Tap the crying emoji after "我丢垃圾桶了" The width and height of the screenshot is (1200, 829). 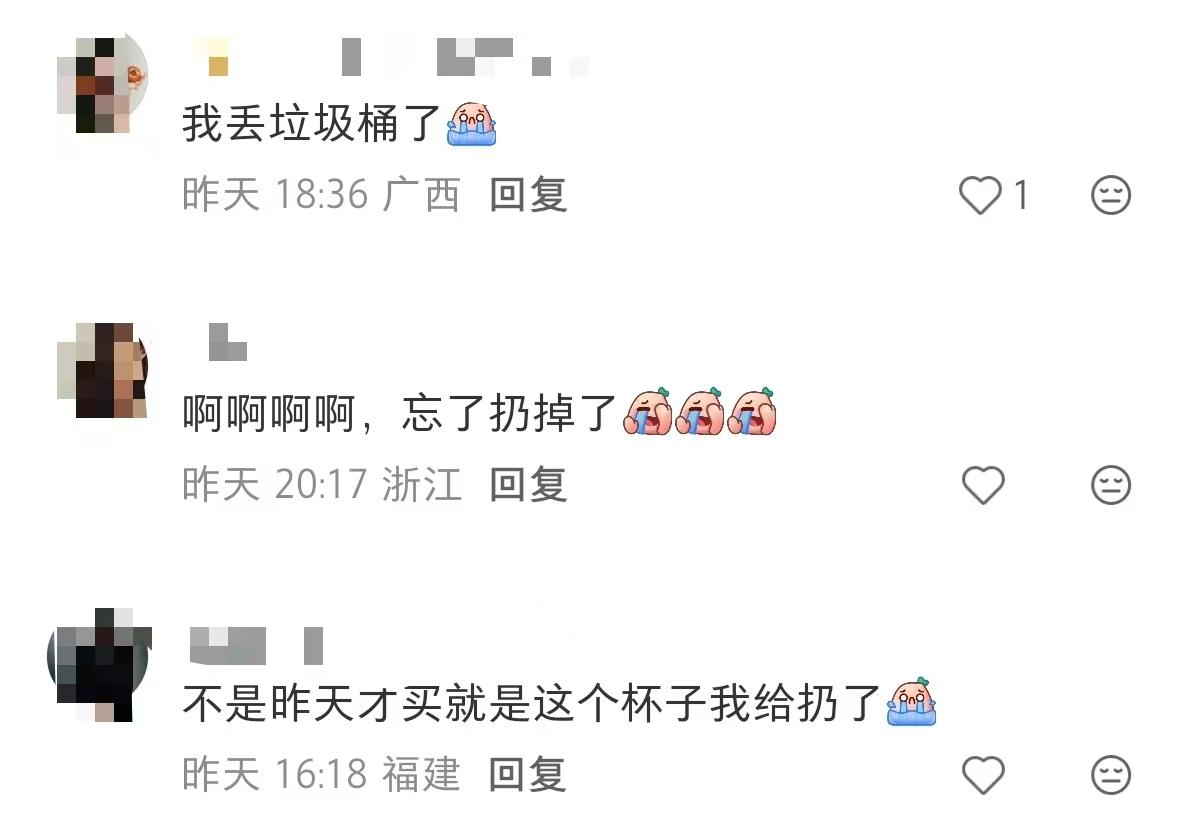472,124
